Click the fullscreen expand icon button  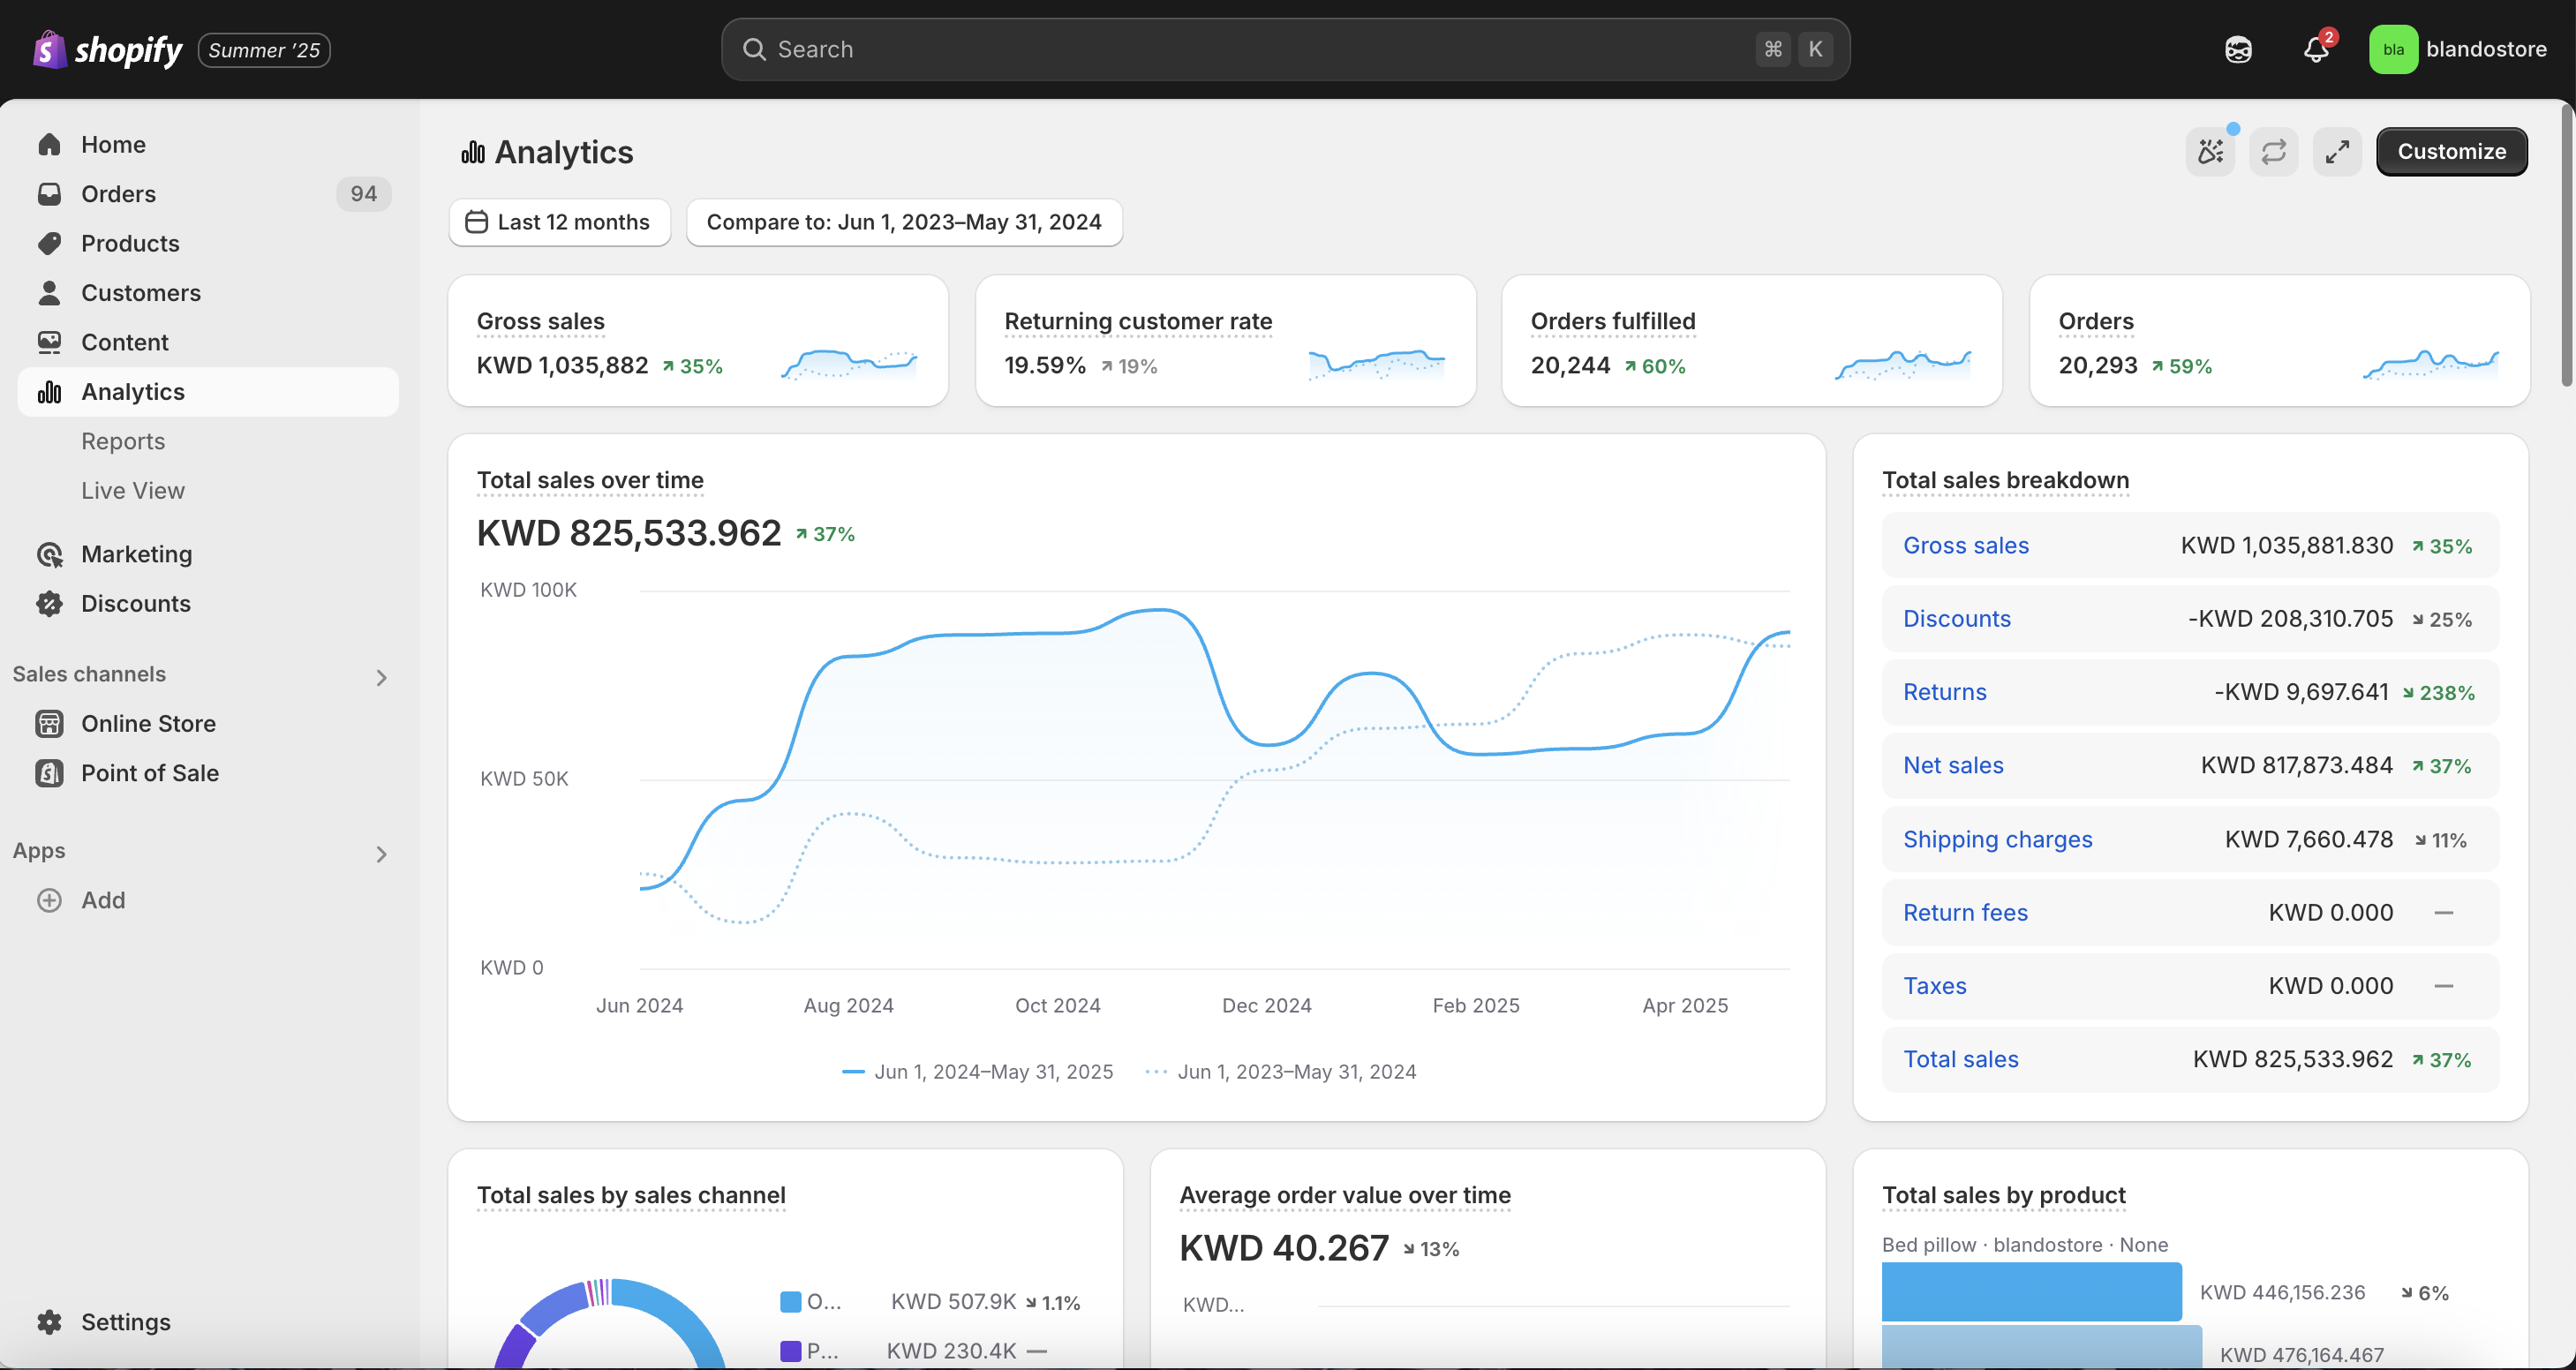click(x=2337, y=152)
